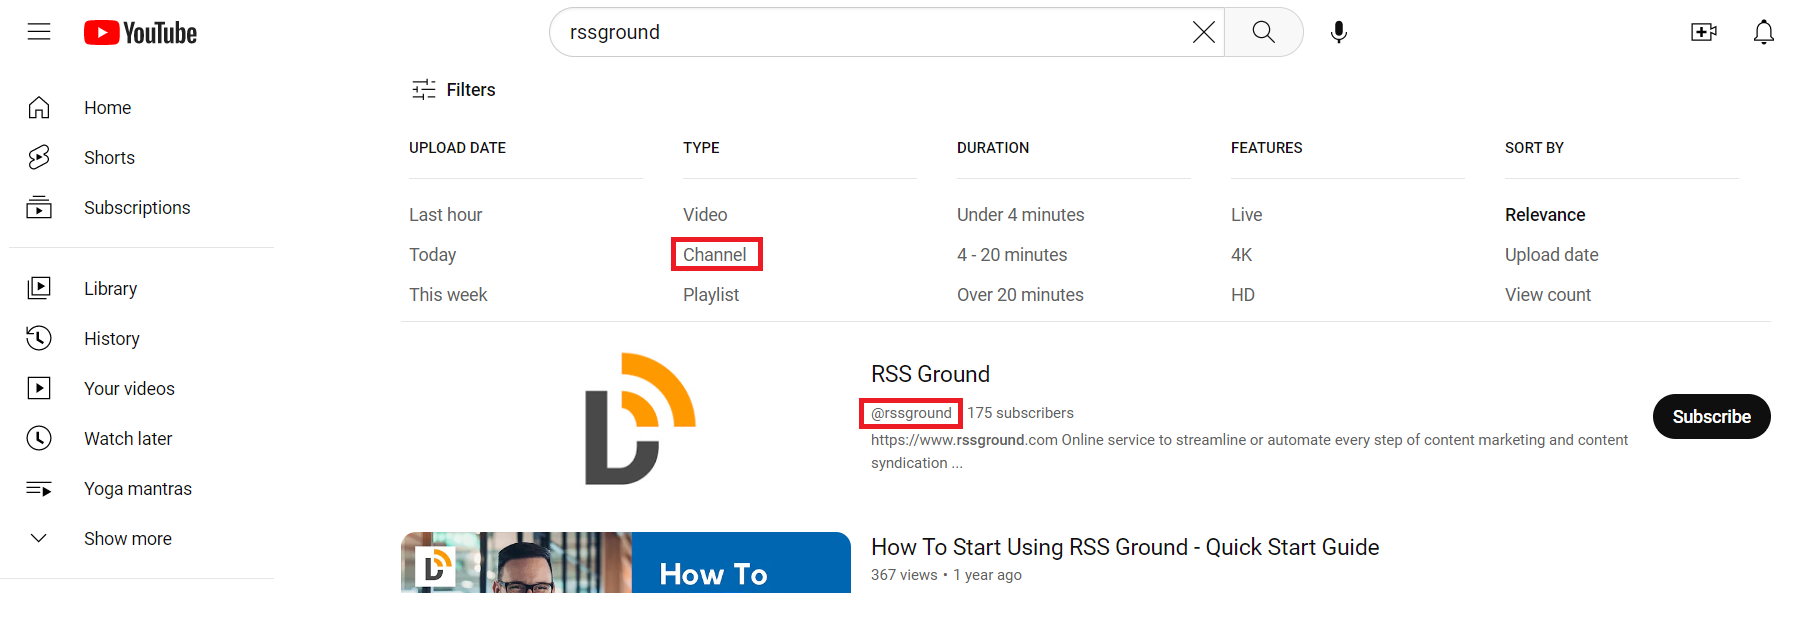Click the 175 subscribers text
1801x631 pixels.
(1020, 413)
